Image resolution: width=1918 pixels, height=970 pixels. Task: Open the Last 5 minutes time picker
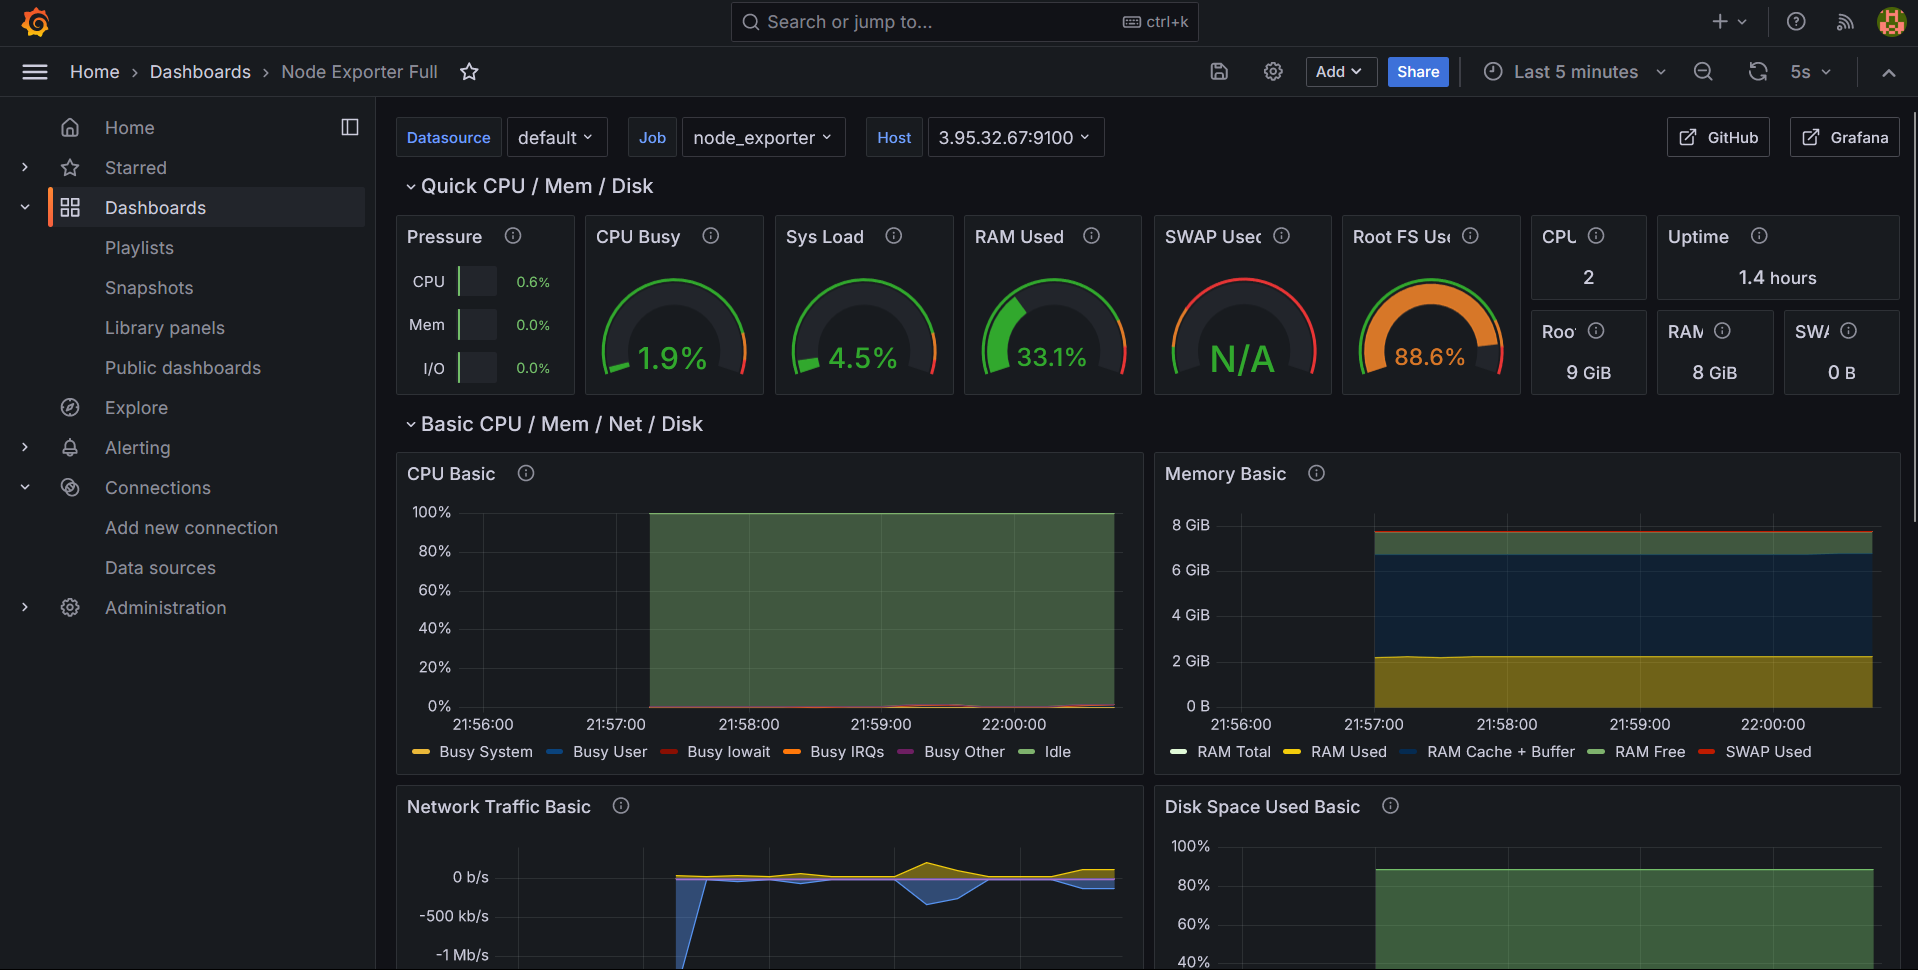(1575, 72)
